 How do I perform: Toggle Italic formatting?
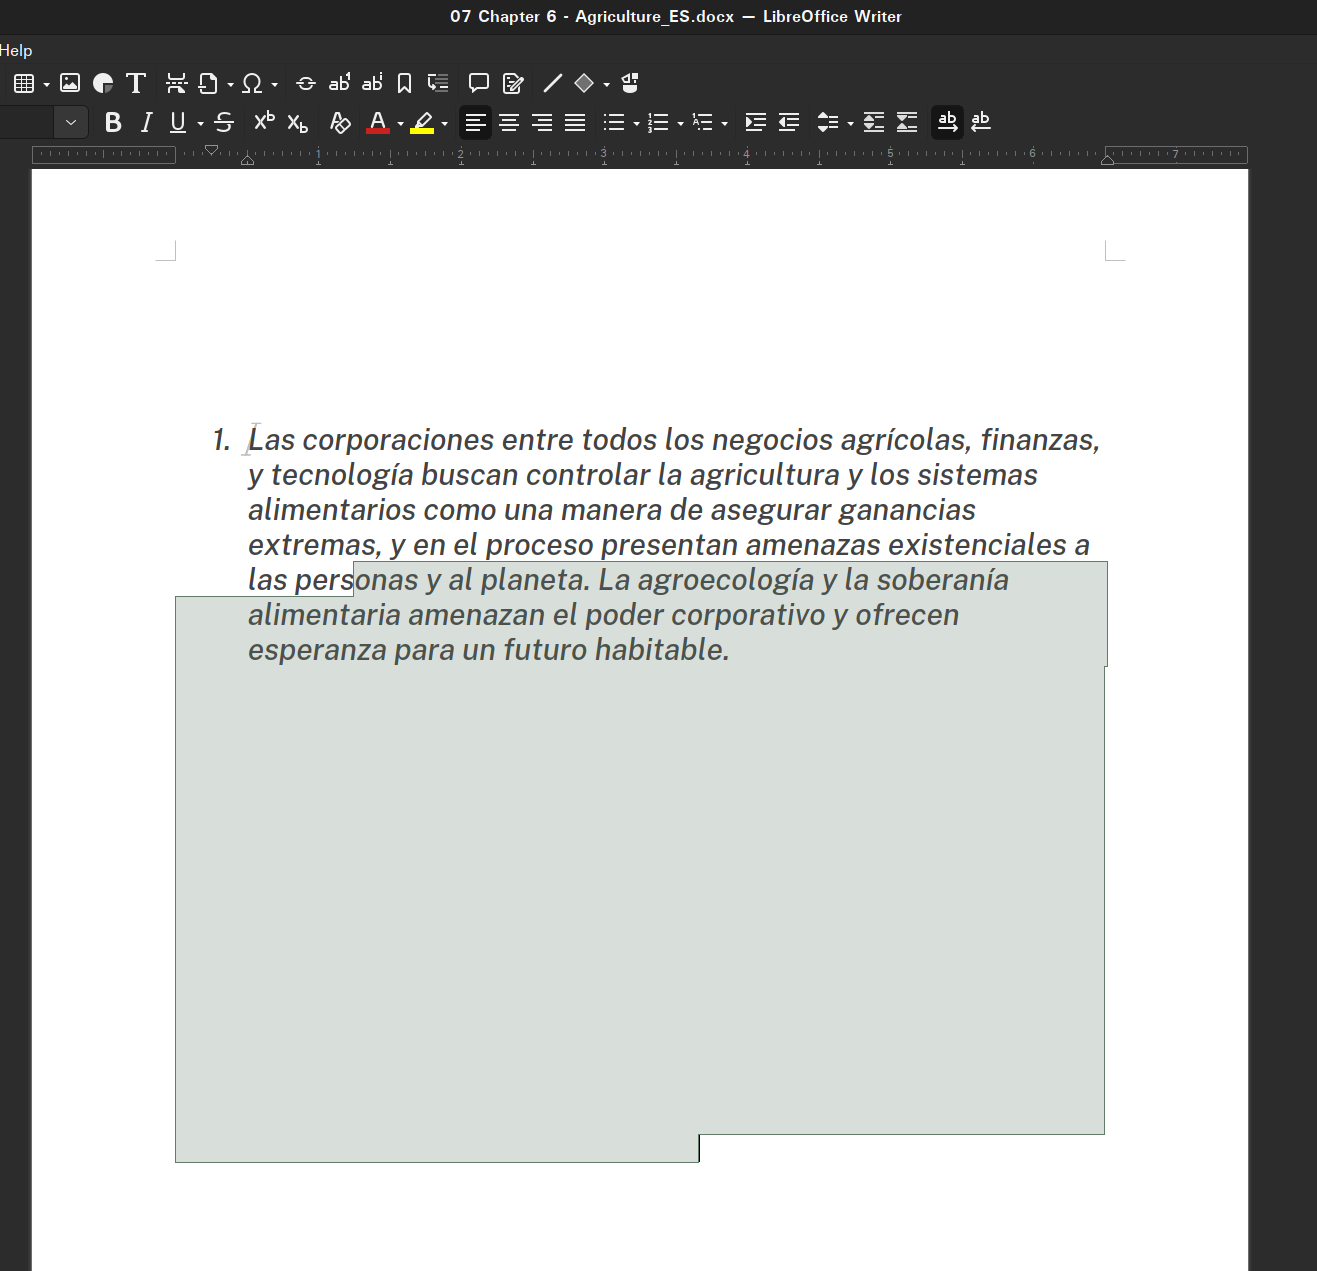[146, 122]
